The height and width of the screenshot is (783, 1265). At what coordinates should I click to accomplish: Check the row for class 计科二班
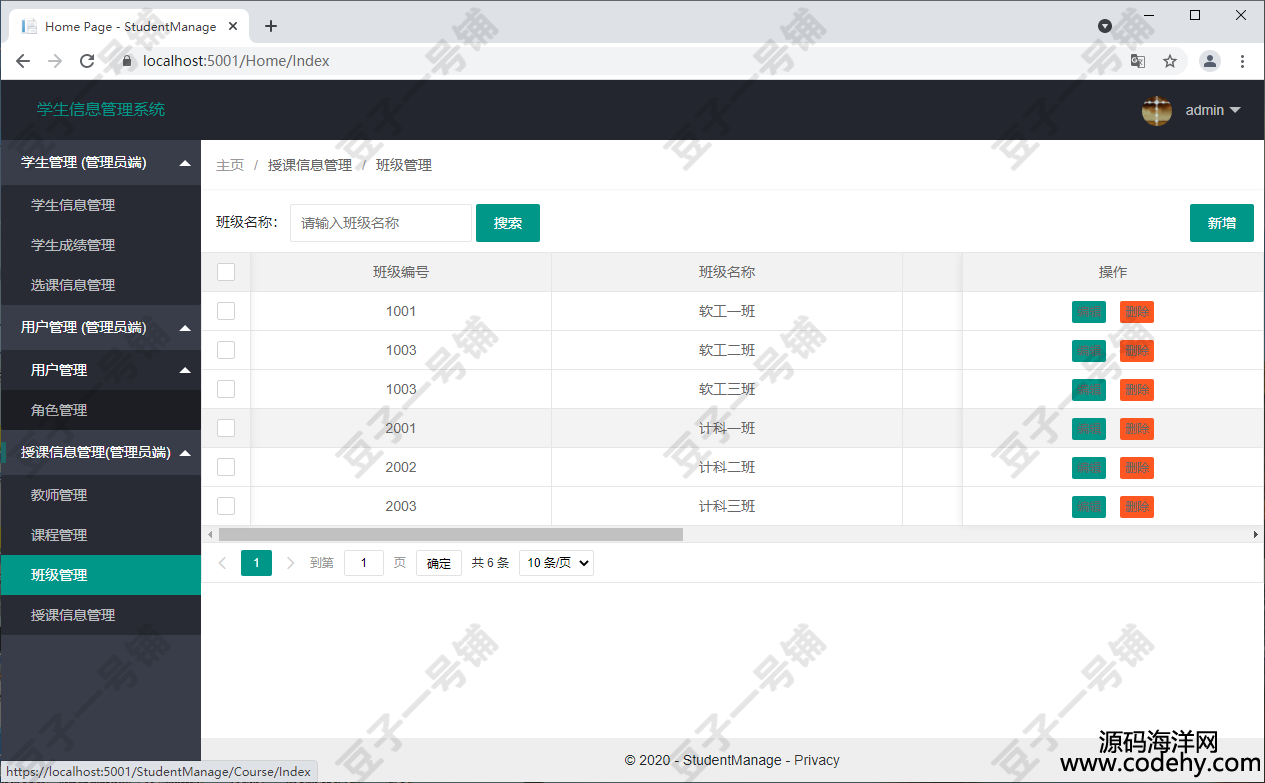coord(226,467)
